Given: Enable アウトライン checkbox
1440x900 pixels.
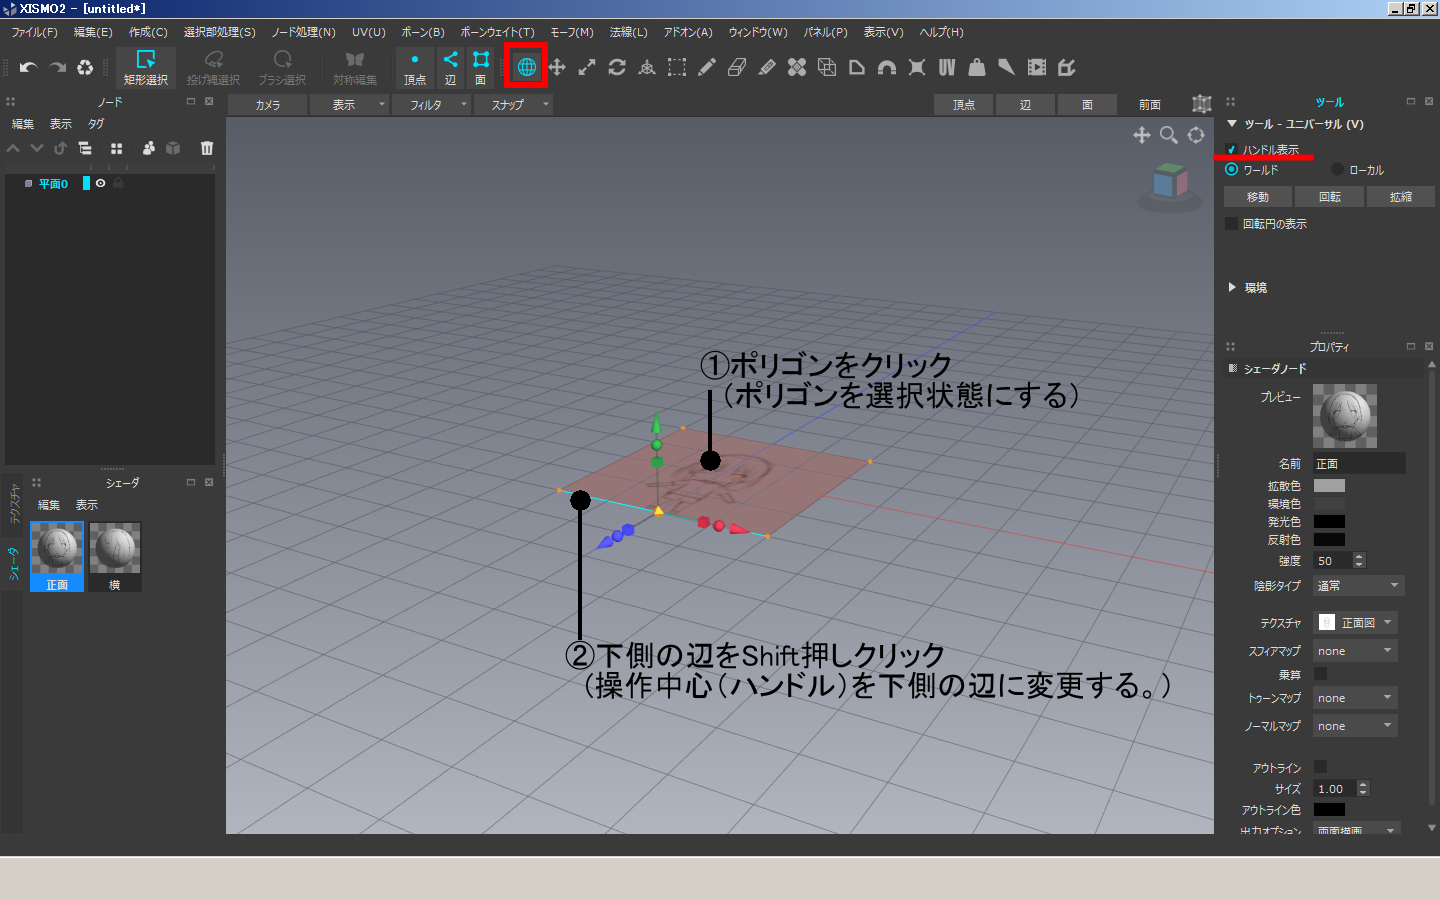Looking at the screenshot, I should pyautogui.click(x=1320, y=767).
